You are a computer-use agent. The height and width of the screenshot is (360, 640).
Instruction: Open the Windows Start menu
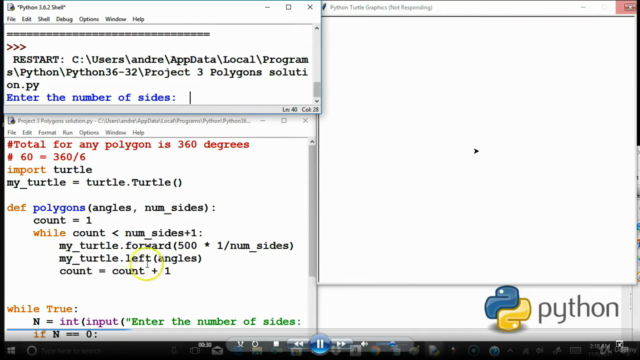coord(11,351)
